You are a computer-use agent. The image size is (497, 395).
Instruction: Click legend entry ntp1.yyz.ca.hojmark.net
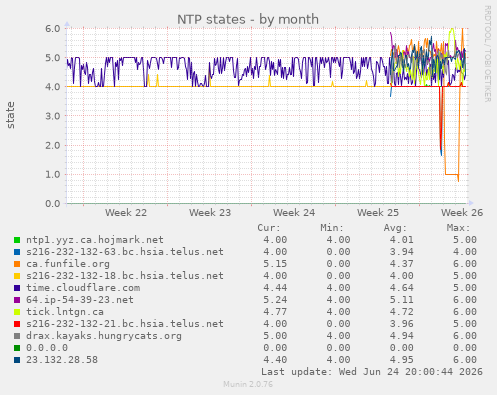click(95, 240)
